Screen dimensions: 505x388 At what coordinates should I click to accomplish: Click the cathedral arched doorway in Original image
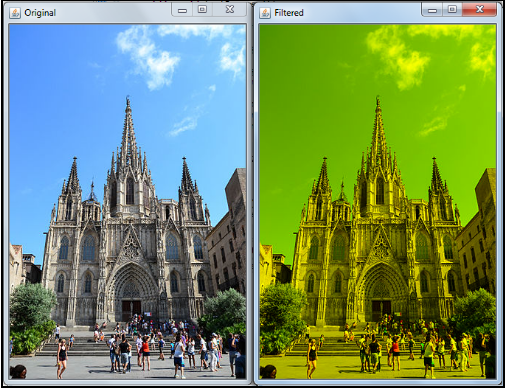132,293
